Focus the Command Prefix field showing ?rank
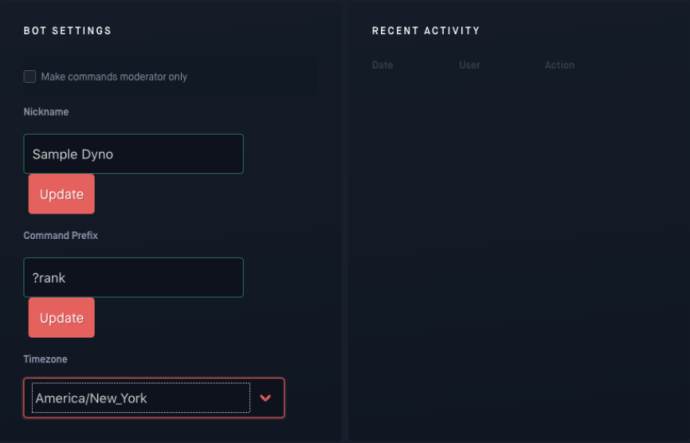690x443 pixels. pyautogui.click(x=133, y=278)
